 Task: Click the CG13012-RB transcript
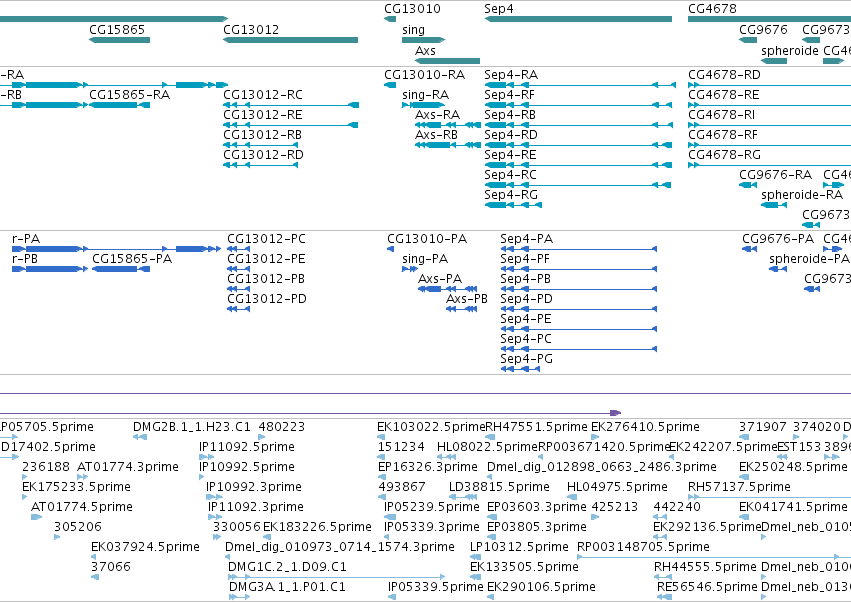261,145
